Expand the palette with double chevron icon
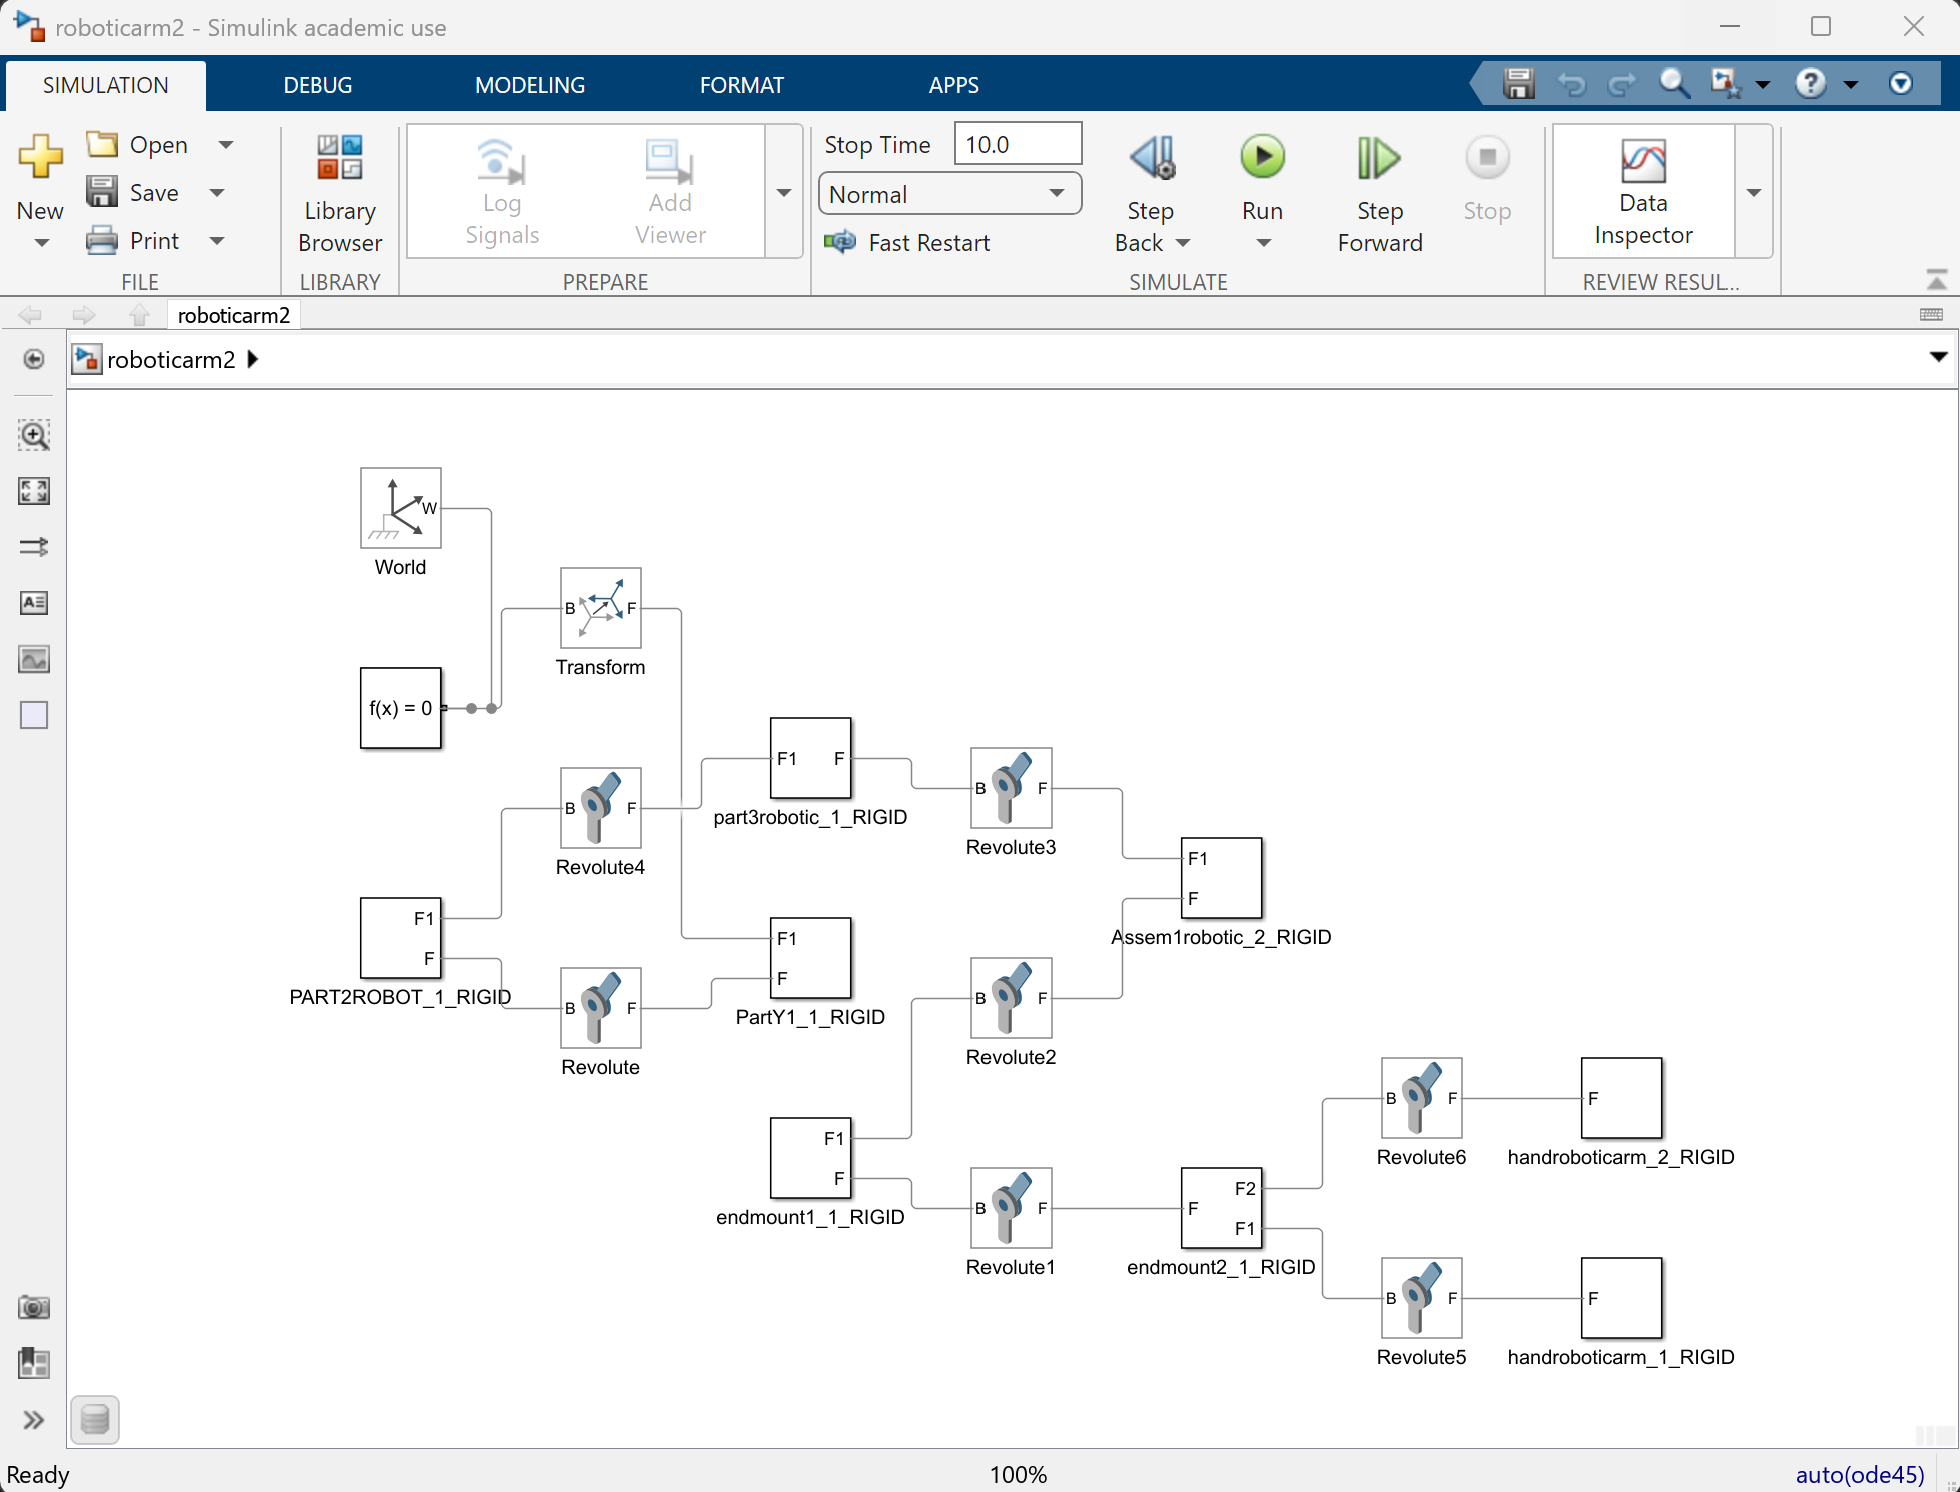The image size is (1960, 1492). pos(34,1420)
